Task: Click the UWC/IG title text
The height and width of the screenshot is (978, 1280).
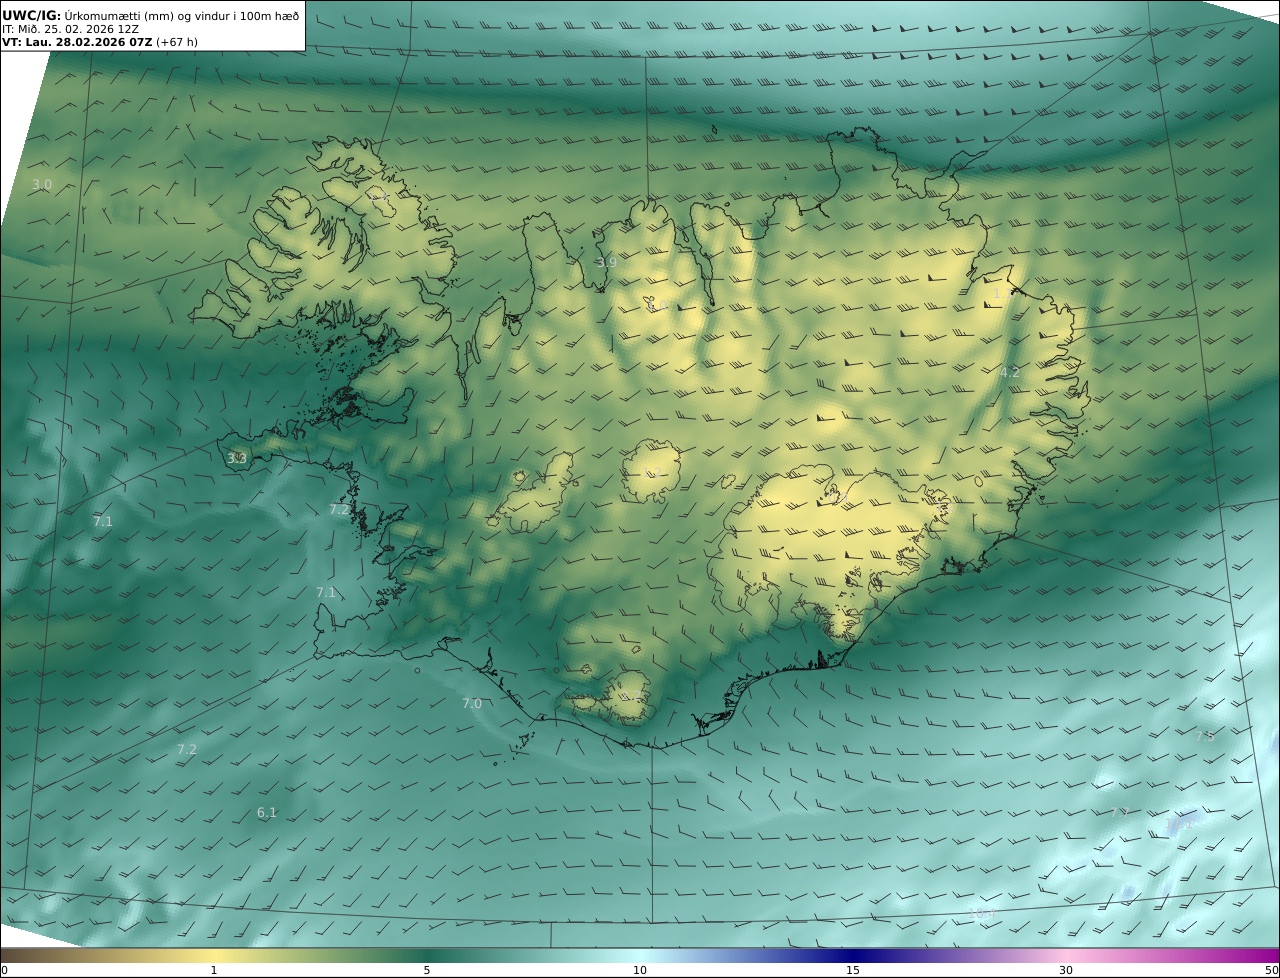Action: coord(32,15)
